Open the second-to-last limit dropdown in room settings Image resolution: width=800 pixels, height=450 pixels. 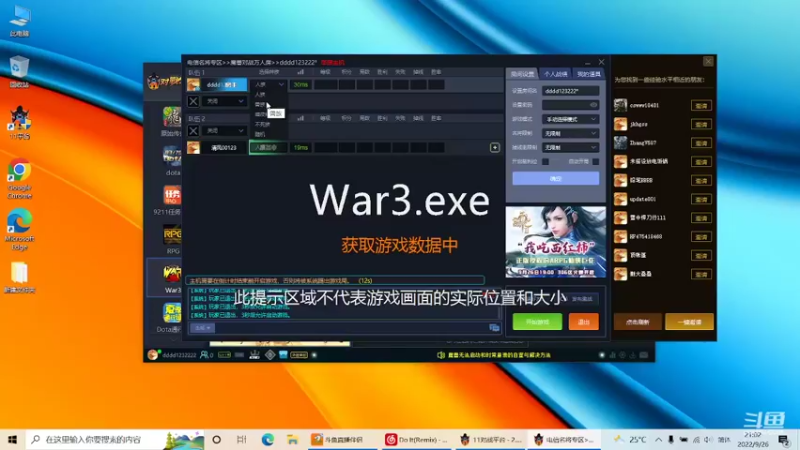[570, 133]
